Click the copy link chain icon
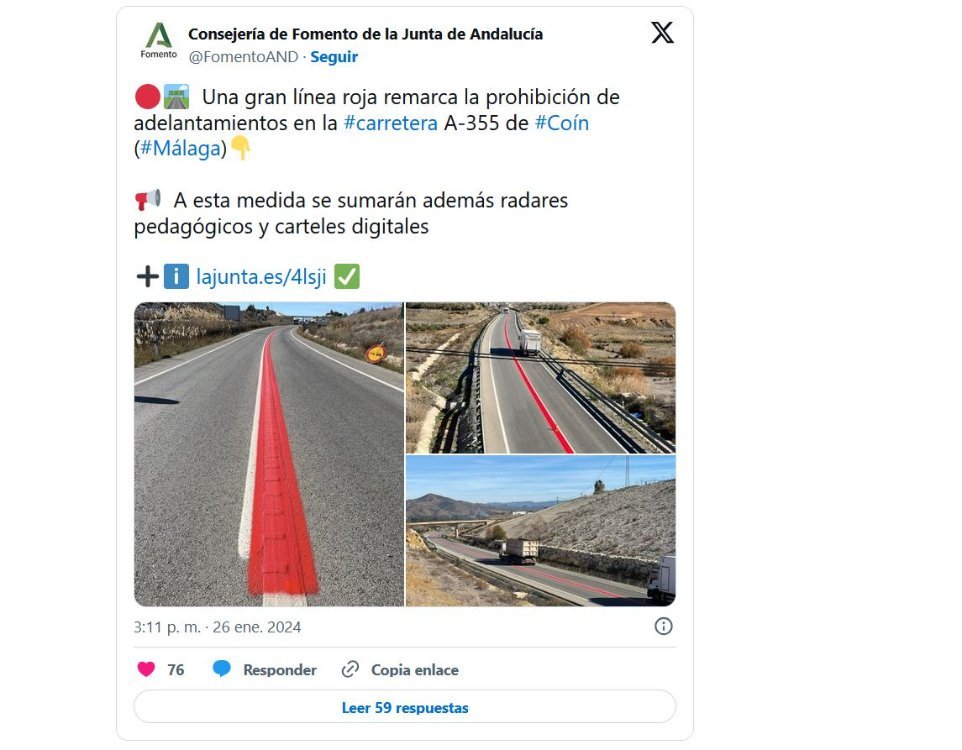 pos(350,669)
